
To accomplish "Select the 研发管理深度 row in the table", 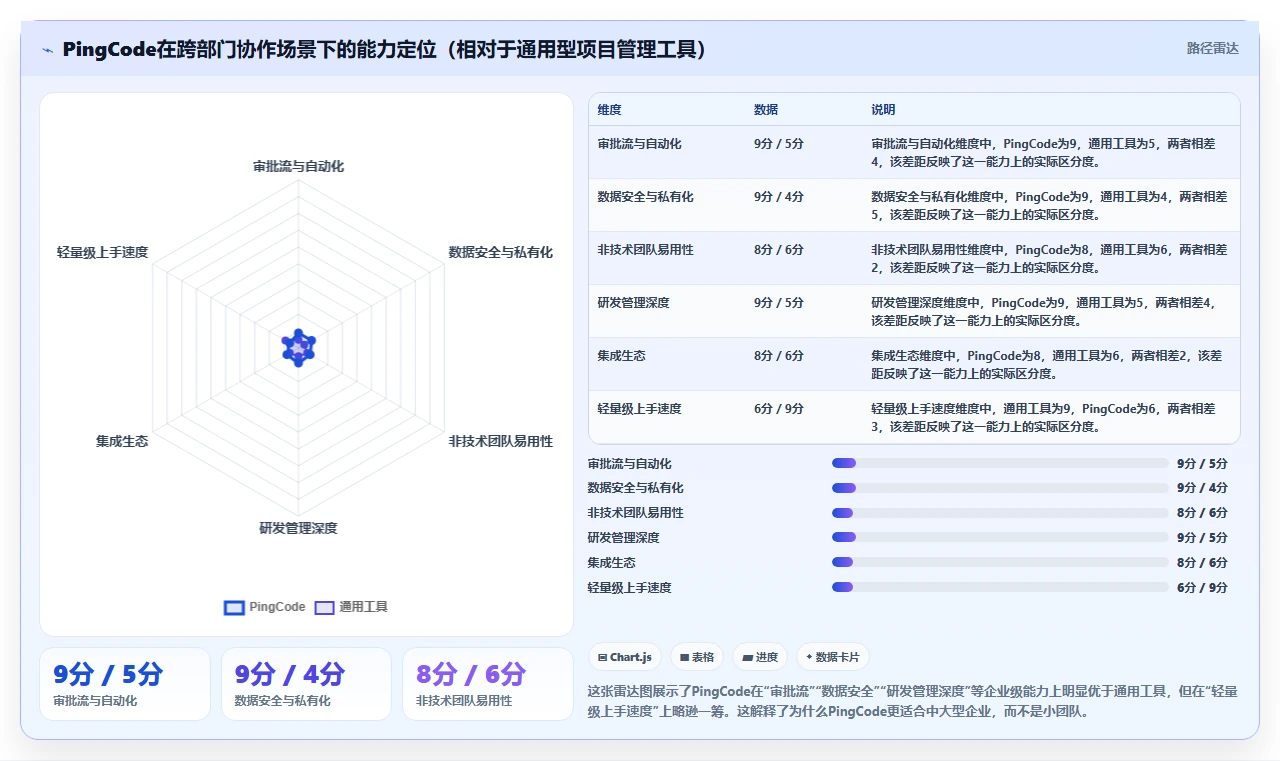I will coord(914,311).
